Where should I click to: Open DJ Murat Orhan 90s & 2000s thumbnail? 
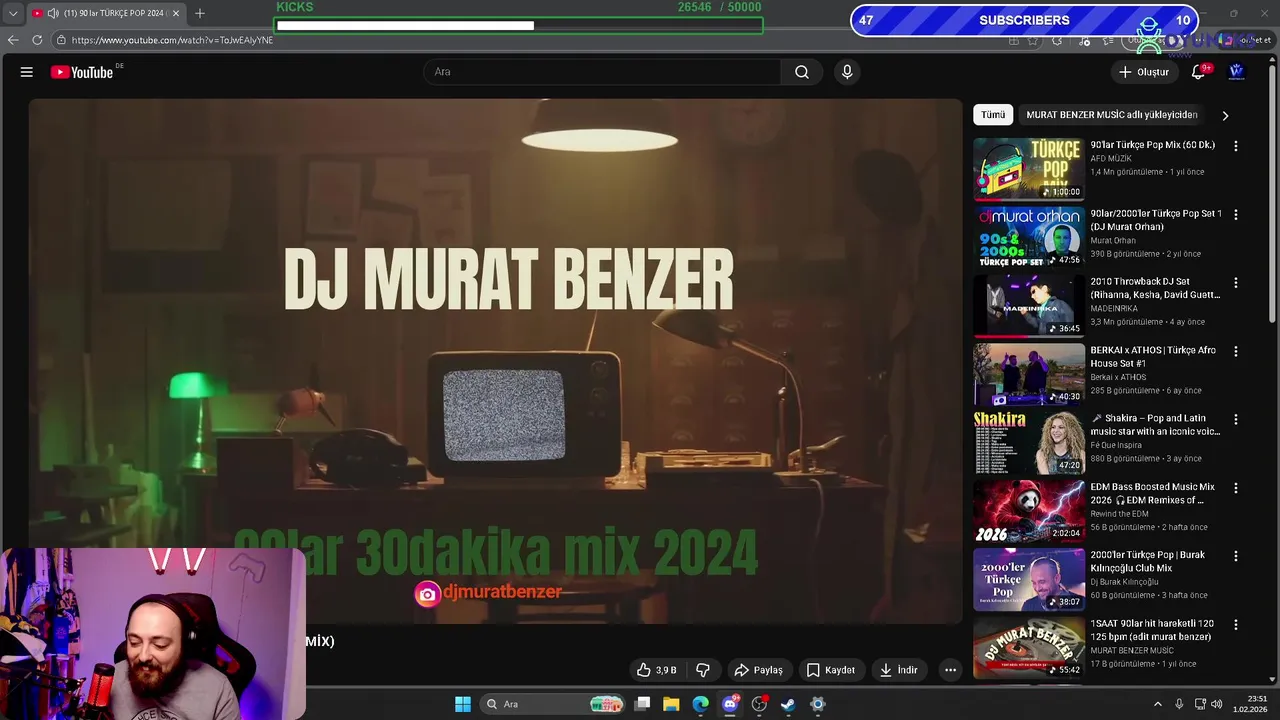click(x=1029, y=237)
